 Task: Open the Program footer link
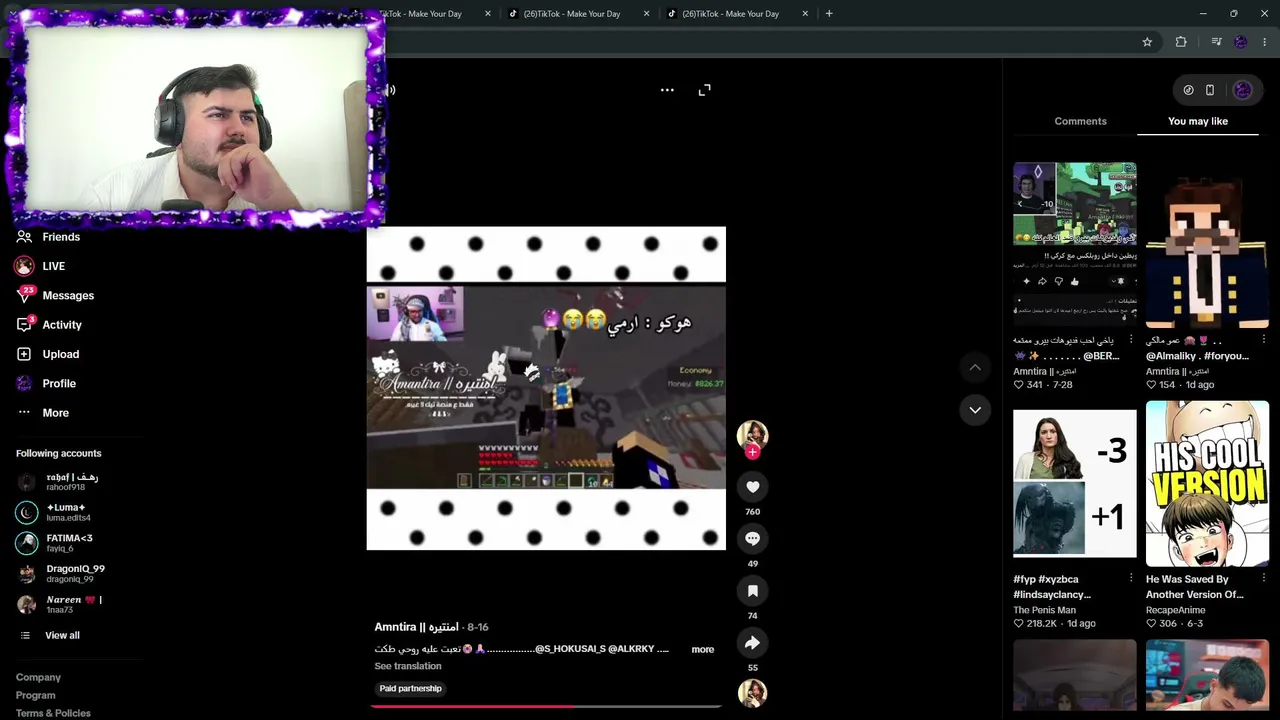35,696
